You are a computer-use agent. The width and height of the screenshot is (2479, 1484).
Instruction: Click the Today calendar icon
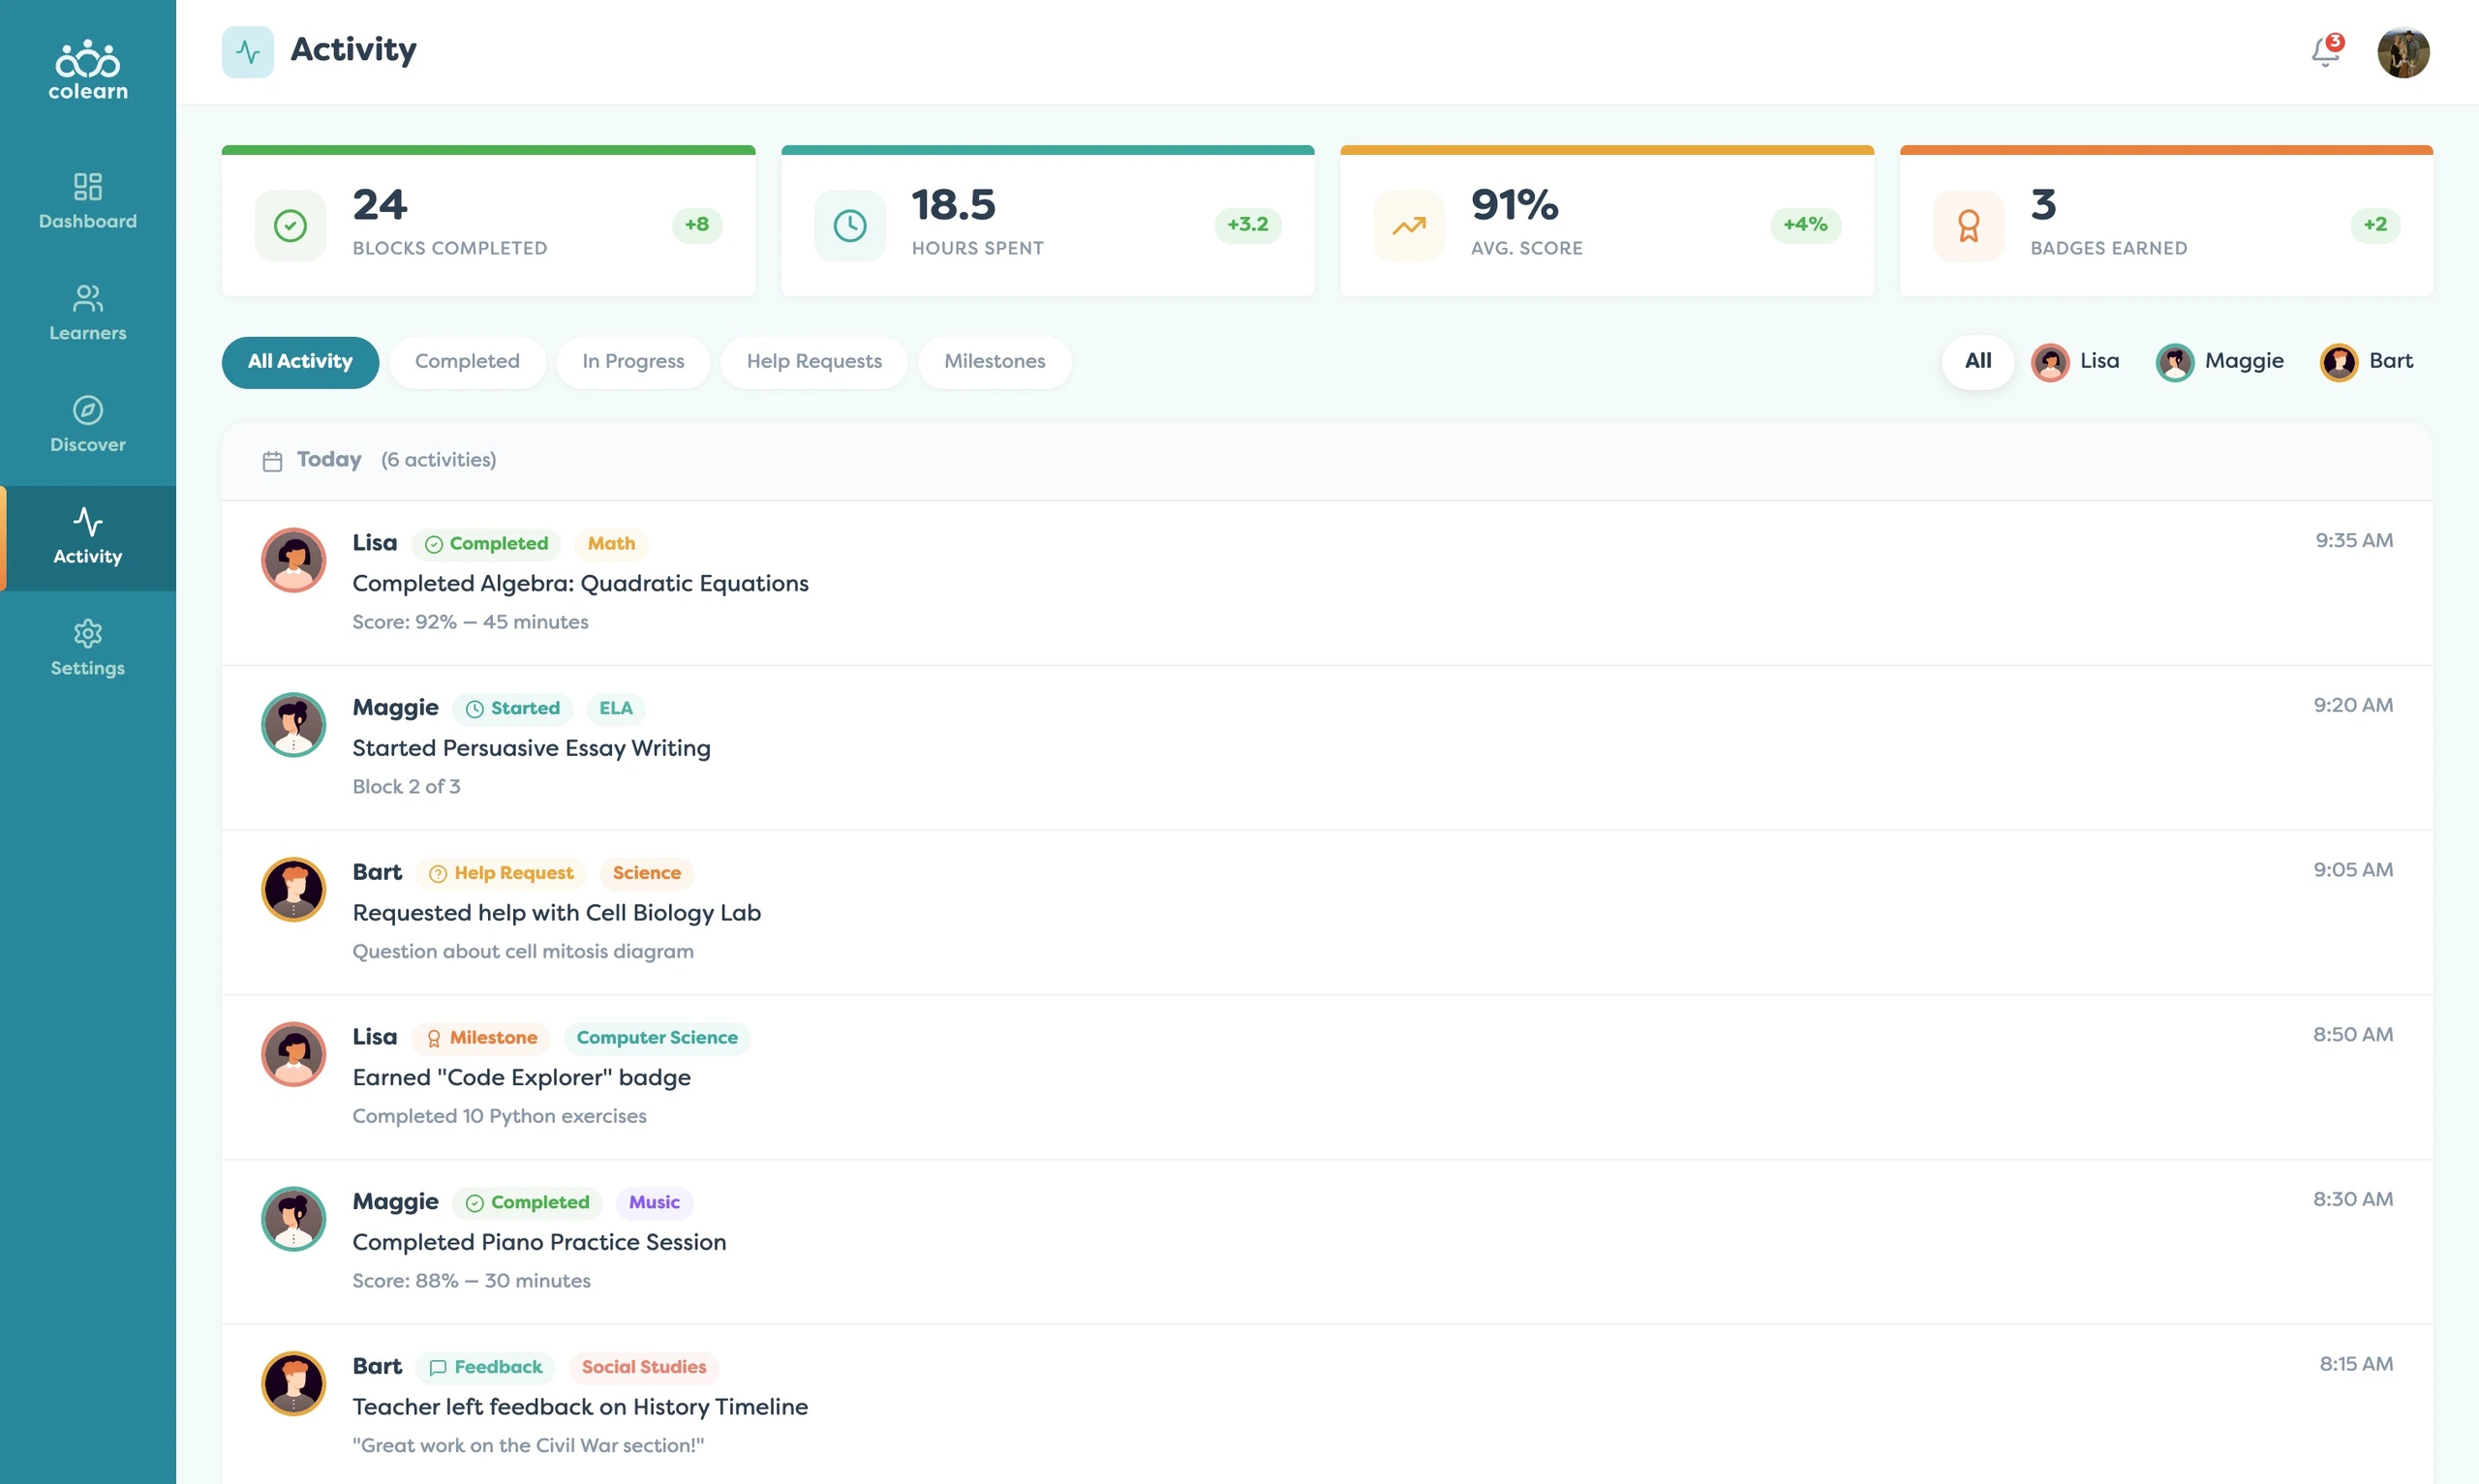pyautogui.click(x=272, y=460)
